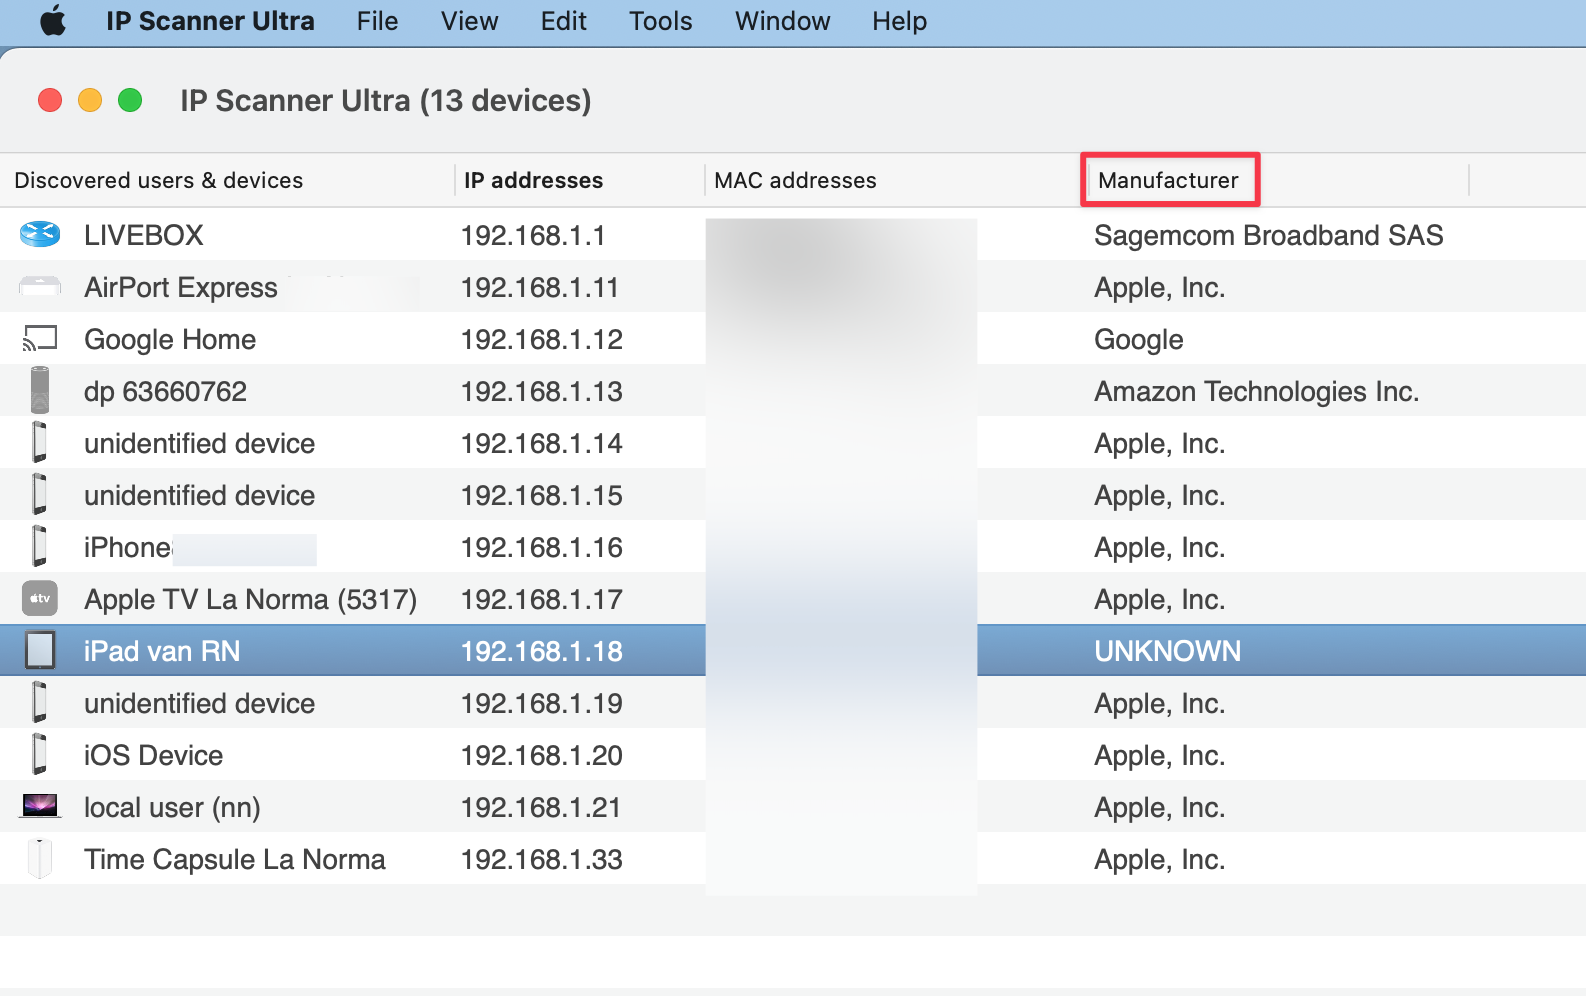Screen dimensions: 1586x996
Task: Click the iPhone row phone icon
Action: click(40, 547)
